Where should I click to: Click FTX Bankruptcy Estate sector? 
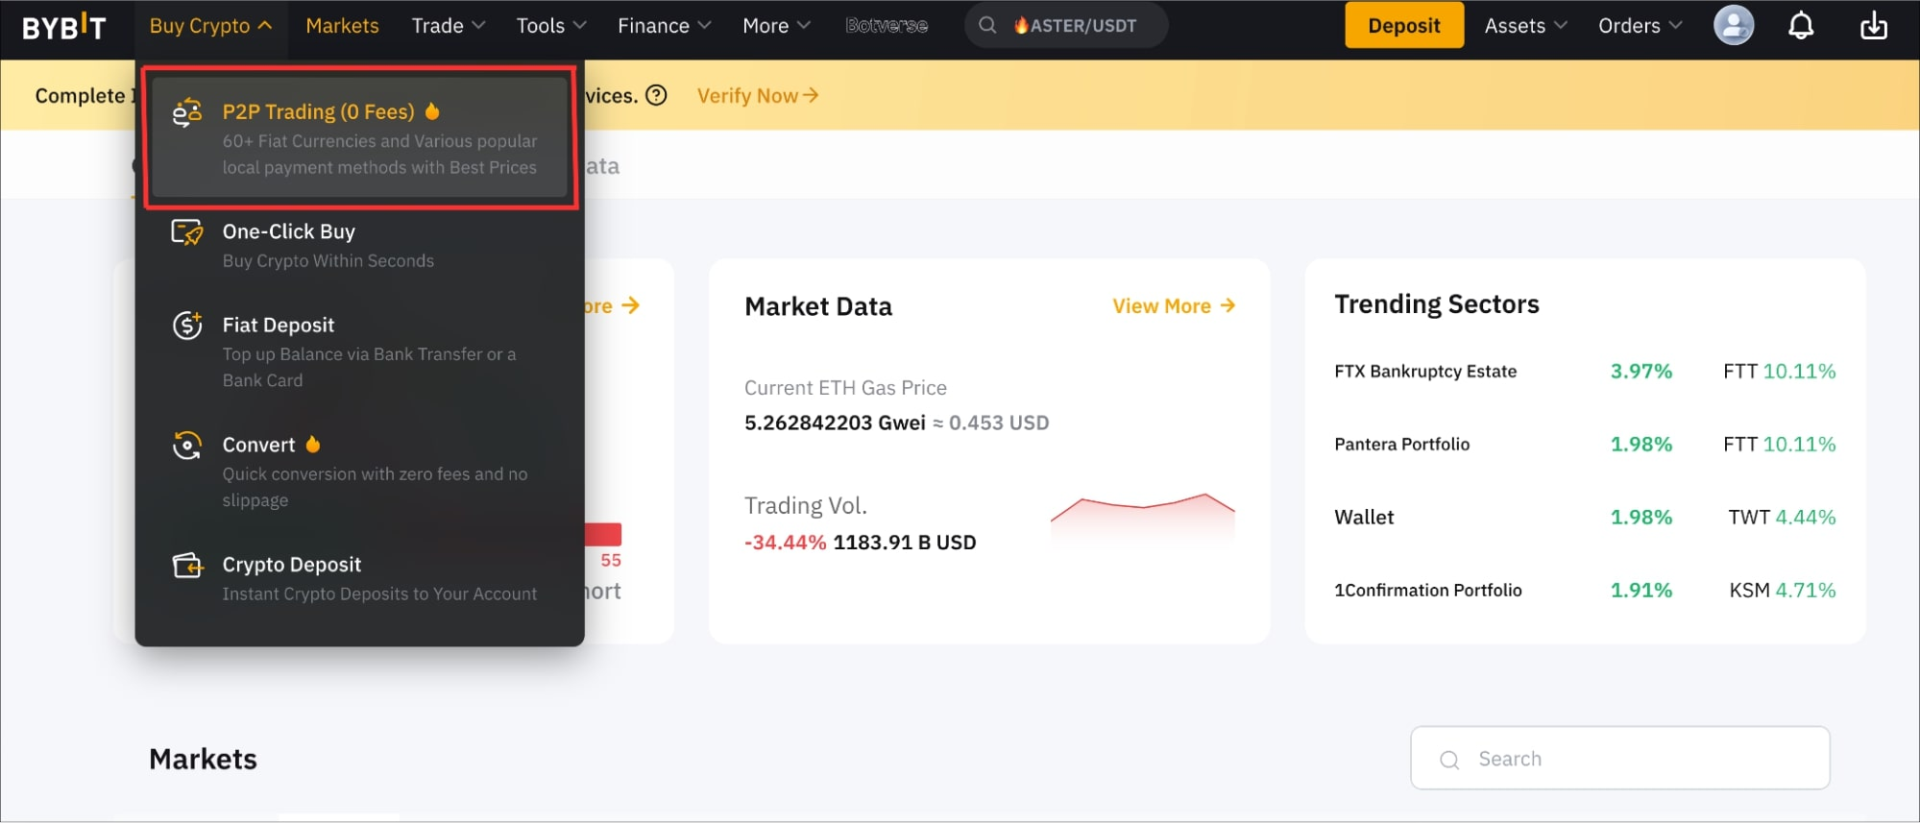click(1425, 371)
